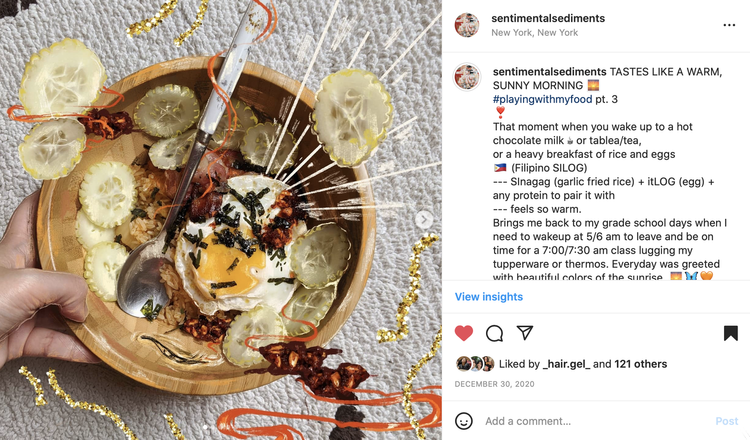Click the liker avatars beside Liked by

(475, 364)
